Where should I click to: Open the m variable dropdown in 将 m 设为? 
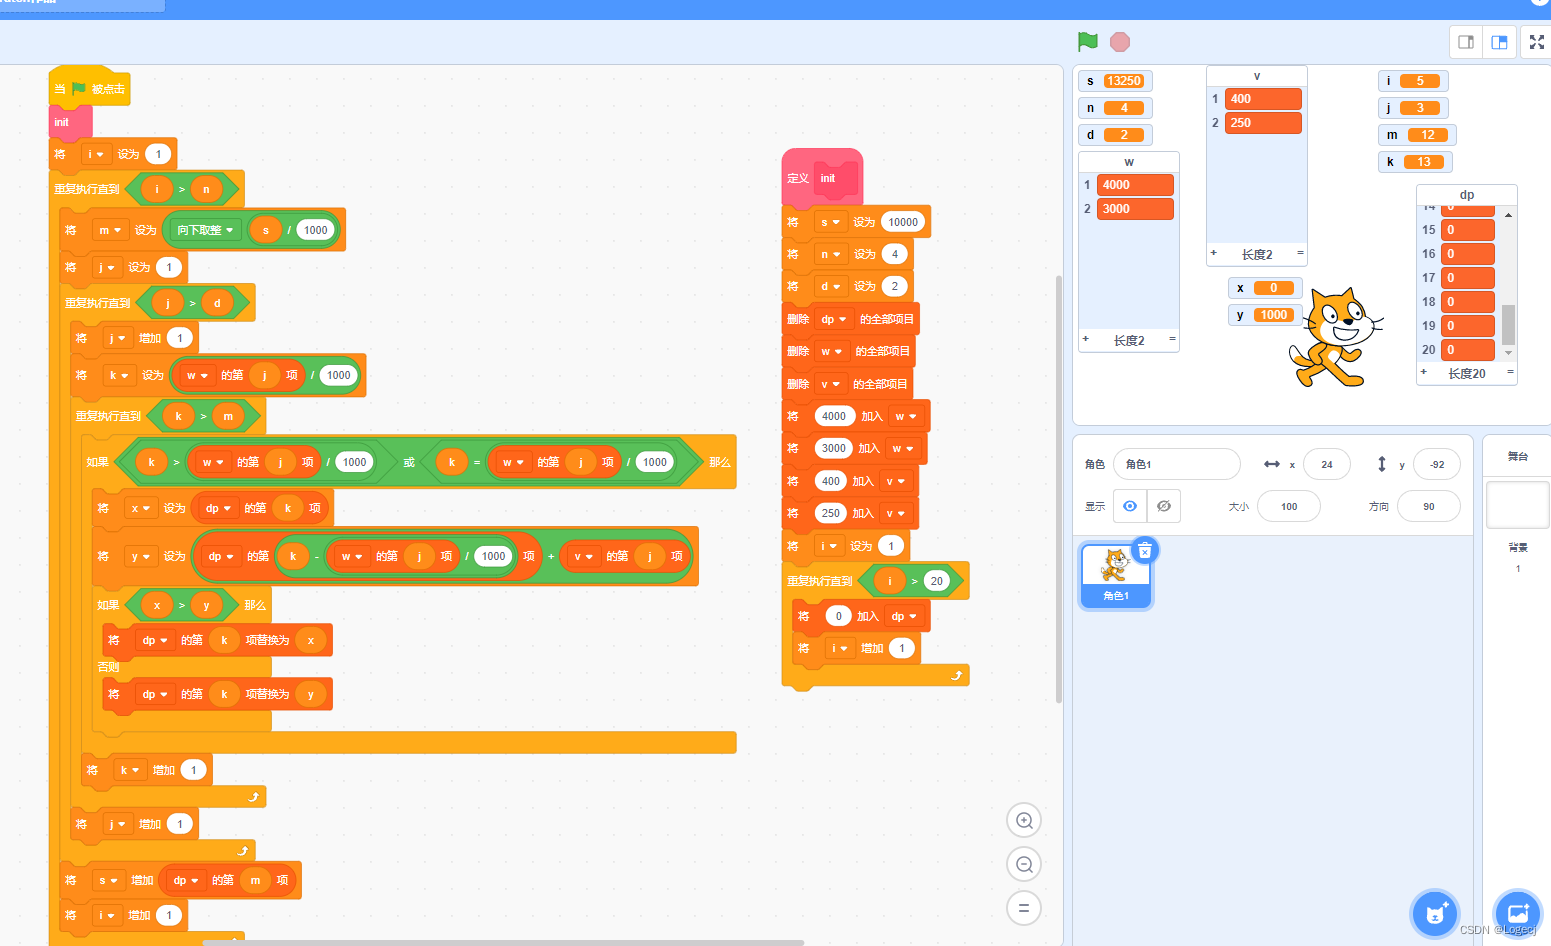pos(109,230)
